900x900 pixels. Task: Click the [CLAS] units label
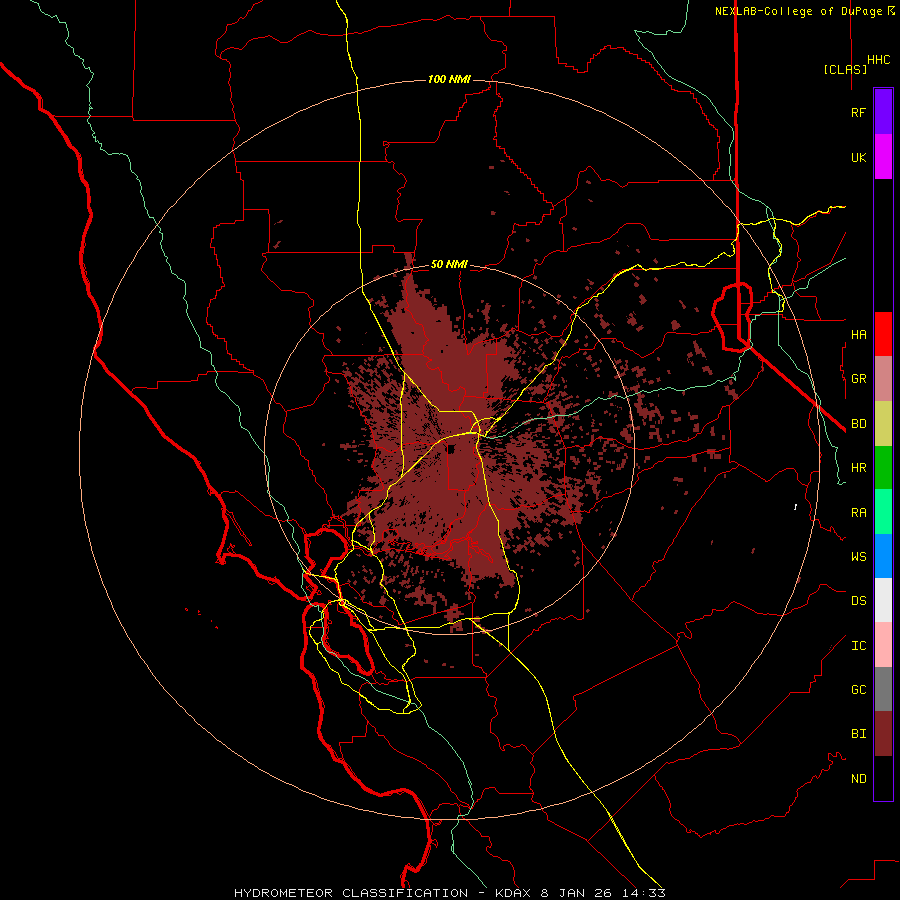[845, 69]
